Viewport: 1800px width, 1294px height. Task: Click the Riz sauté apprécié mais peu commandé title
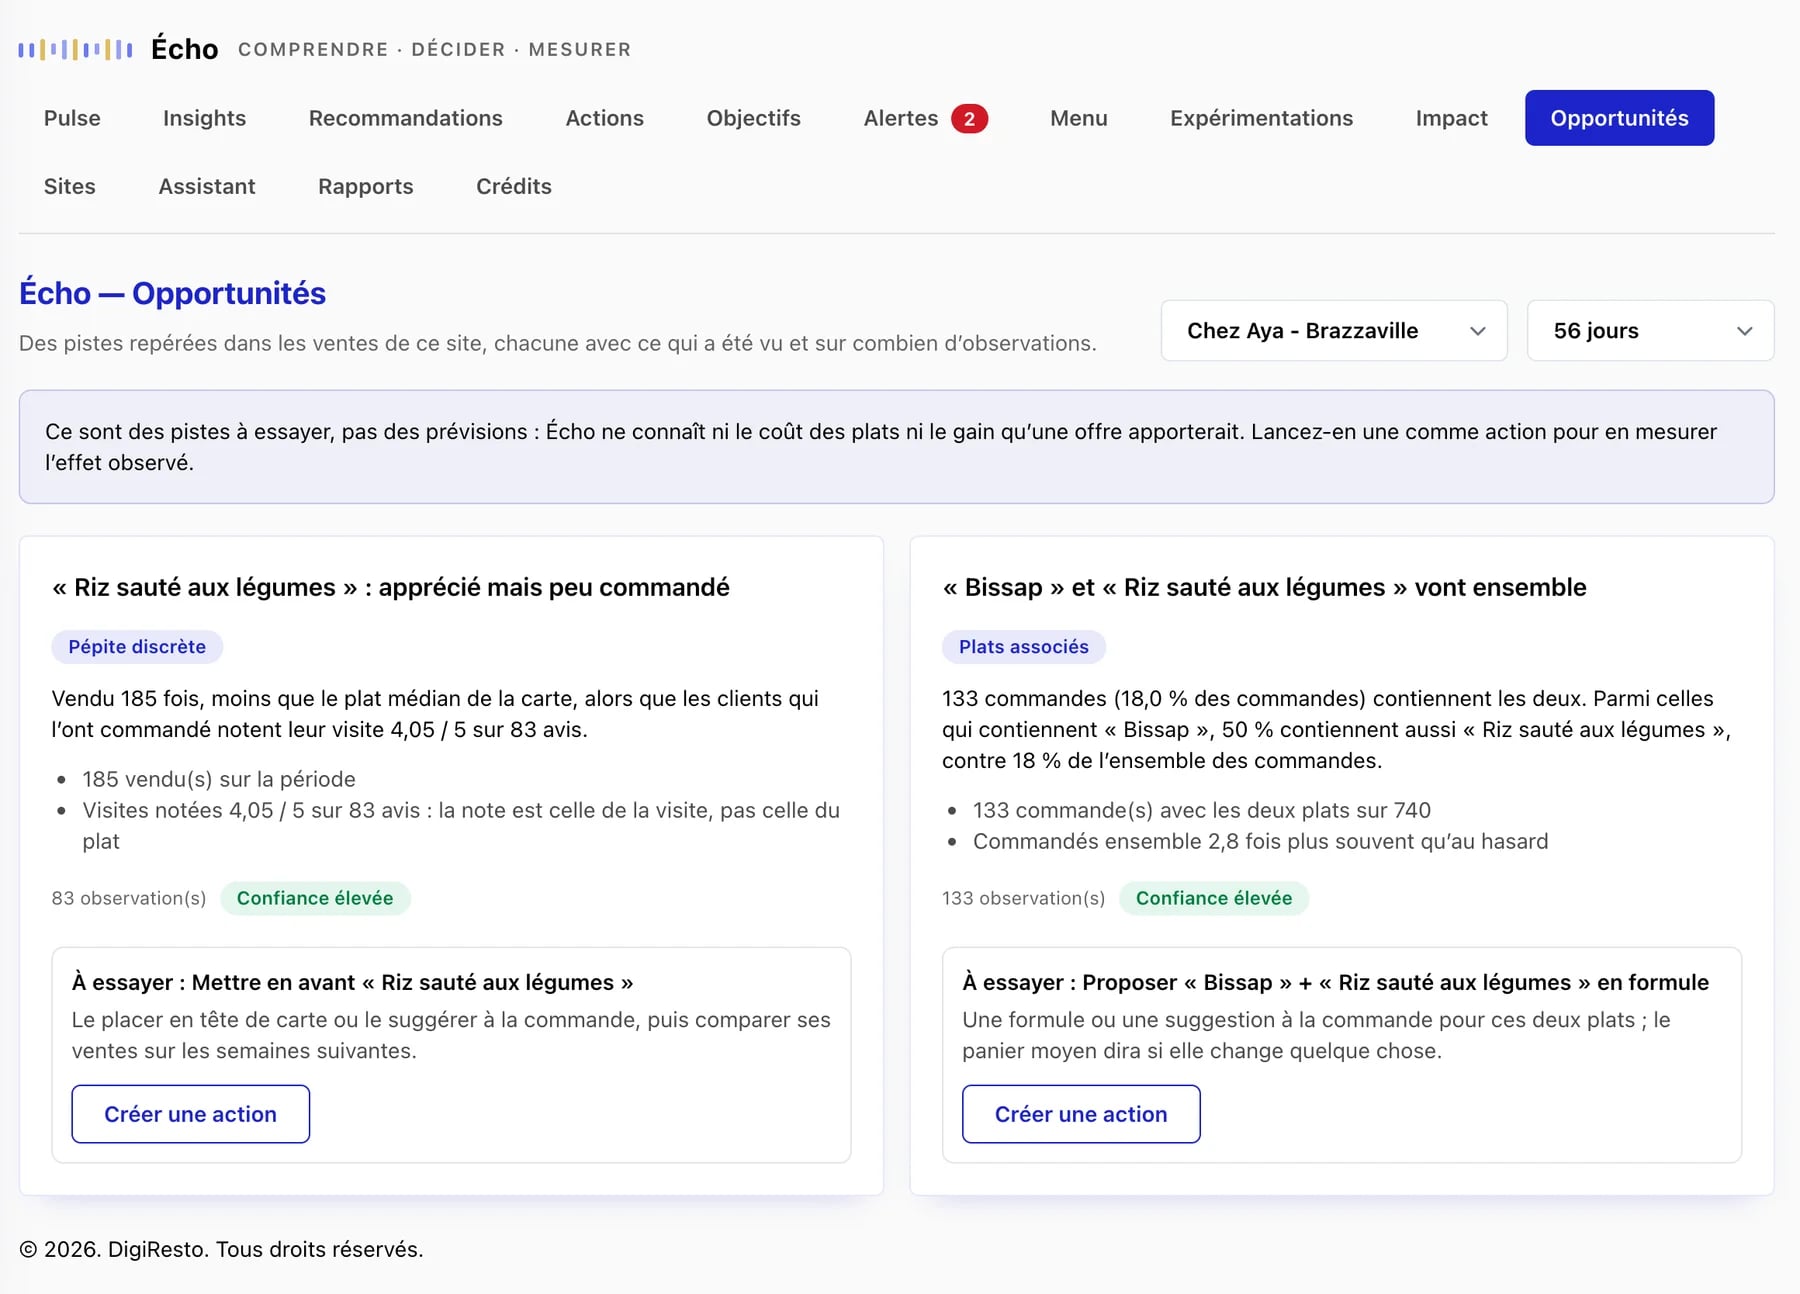coord(391,587)
